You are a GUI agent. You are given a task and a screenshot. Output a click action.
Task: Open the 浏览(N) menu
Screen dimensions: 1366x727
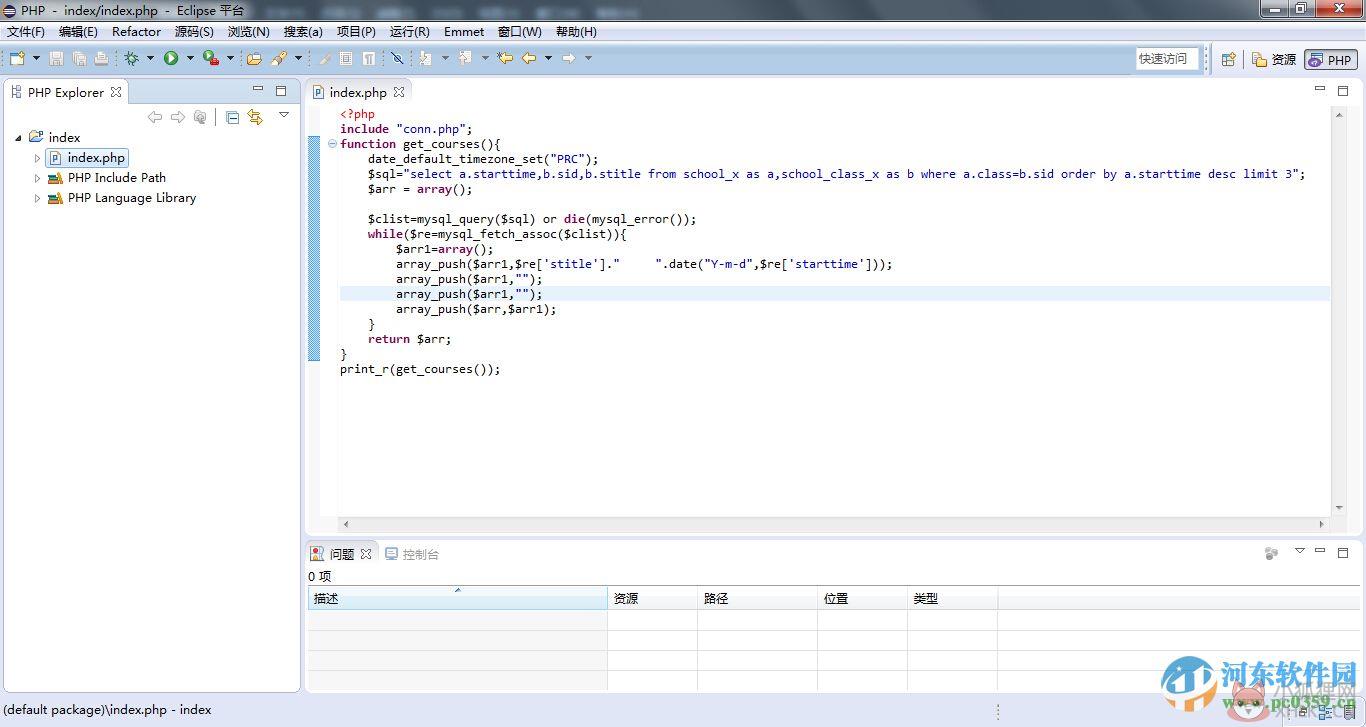click(248, 31)
